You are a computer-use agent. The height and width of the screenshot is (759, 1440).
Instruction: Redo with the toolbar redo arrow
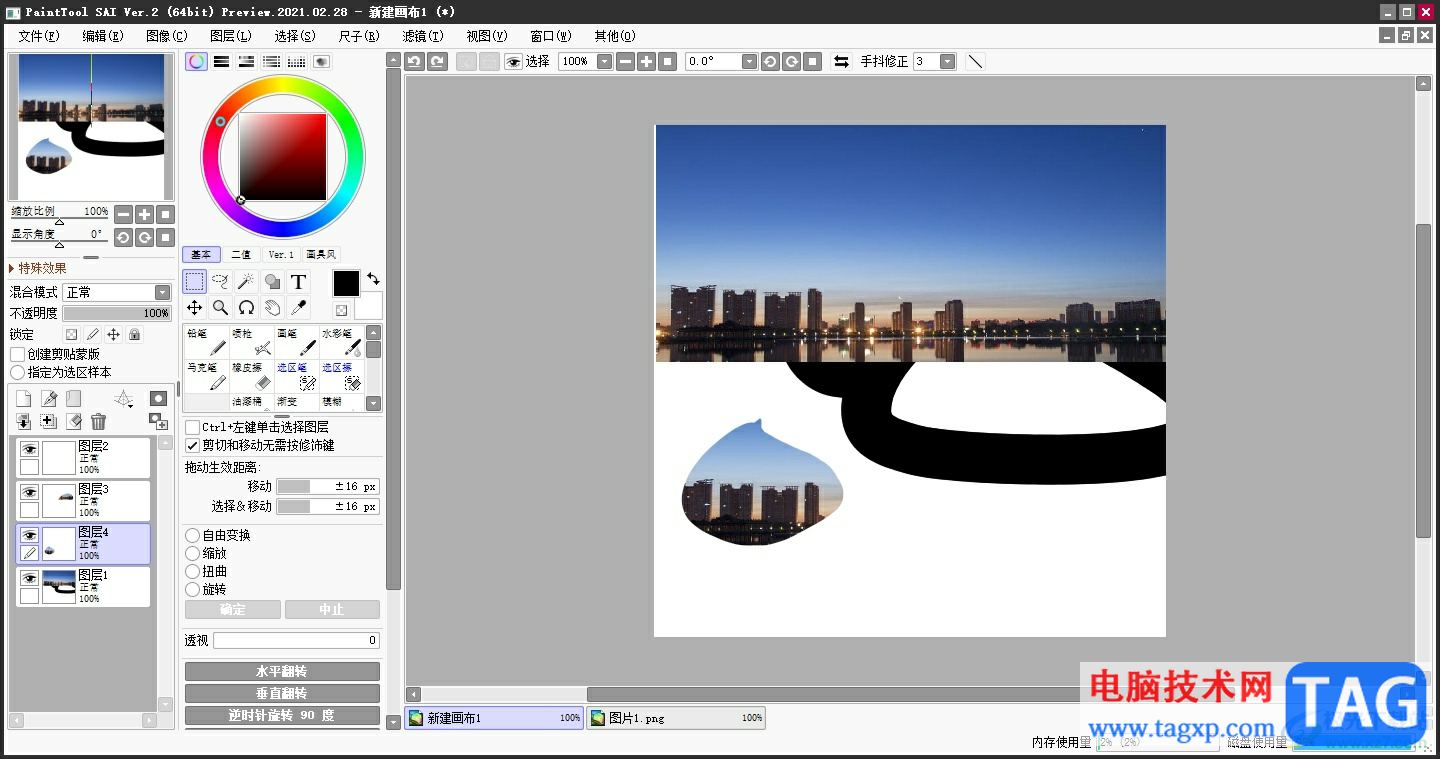437,61
